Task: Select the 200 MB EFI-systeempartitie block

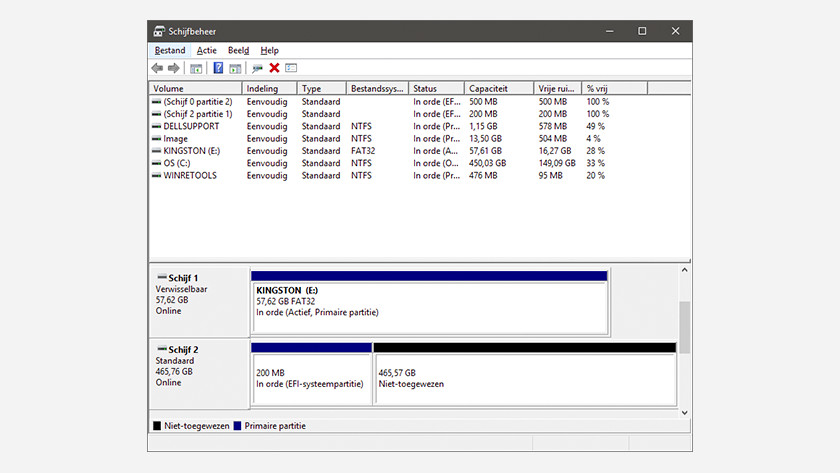Action: [x=311, y=374]
